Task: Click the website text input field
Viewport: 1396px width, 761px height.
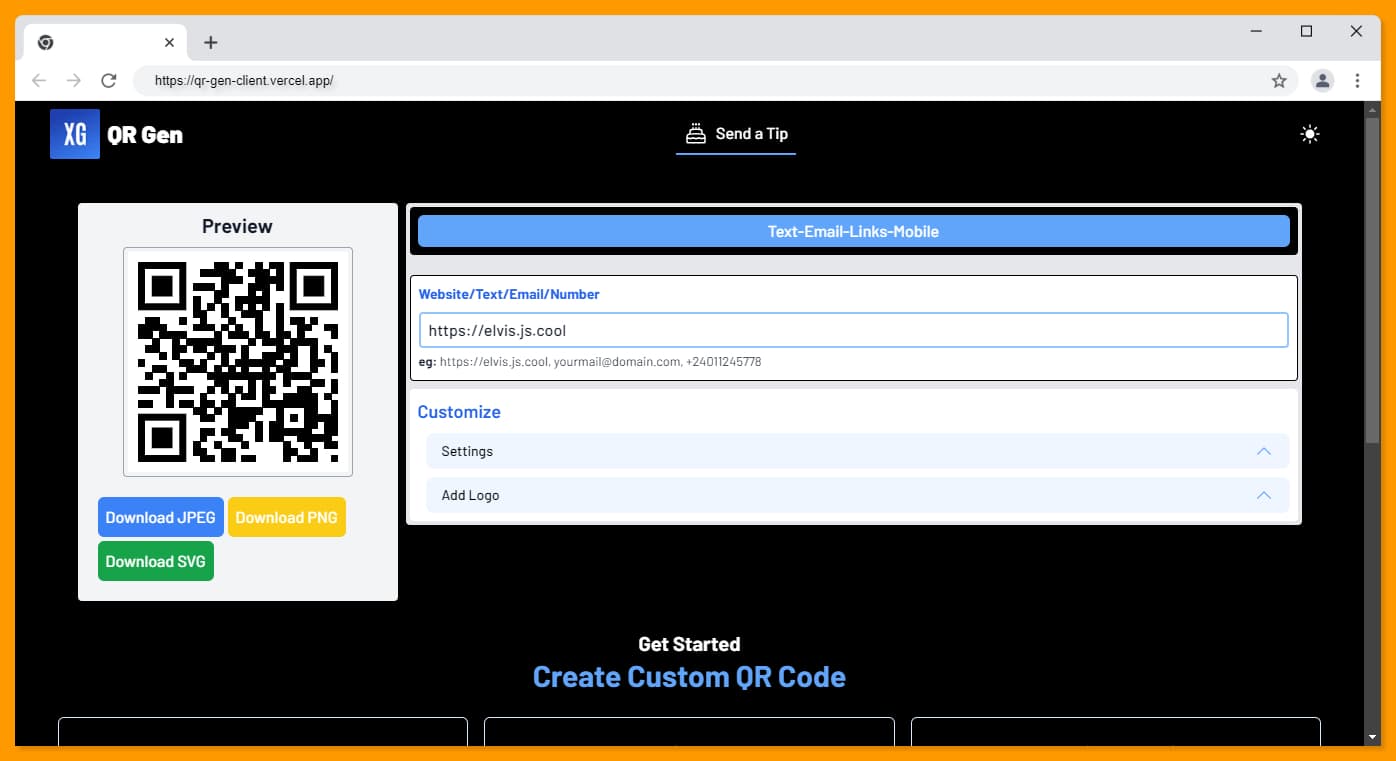Action: click(x=853, y=330)
